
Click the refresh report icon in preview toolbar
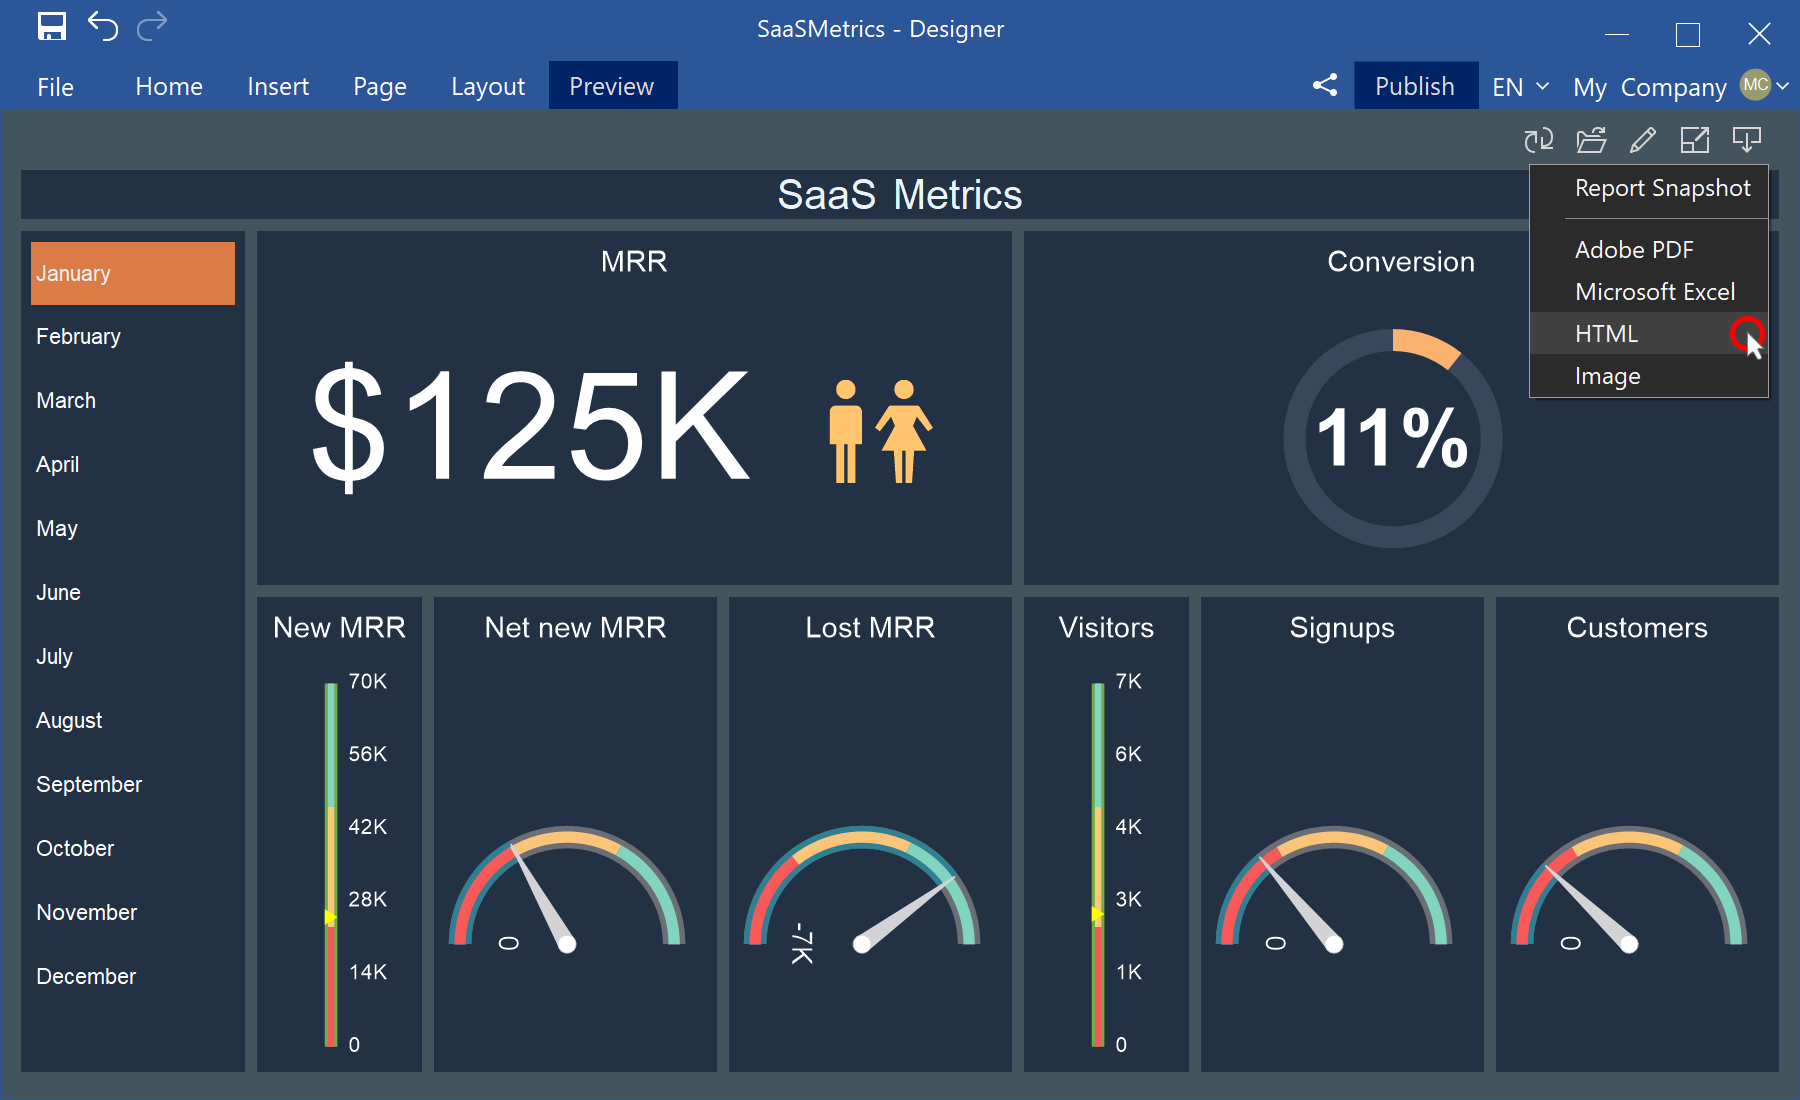[1539, 140]
